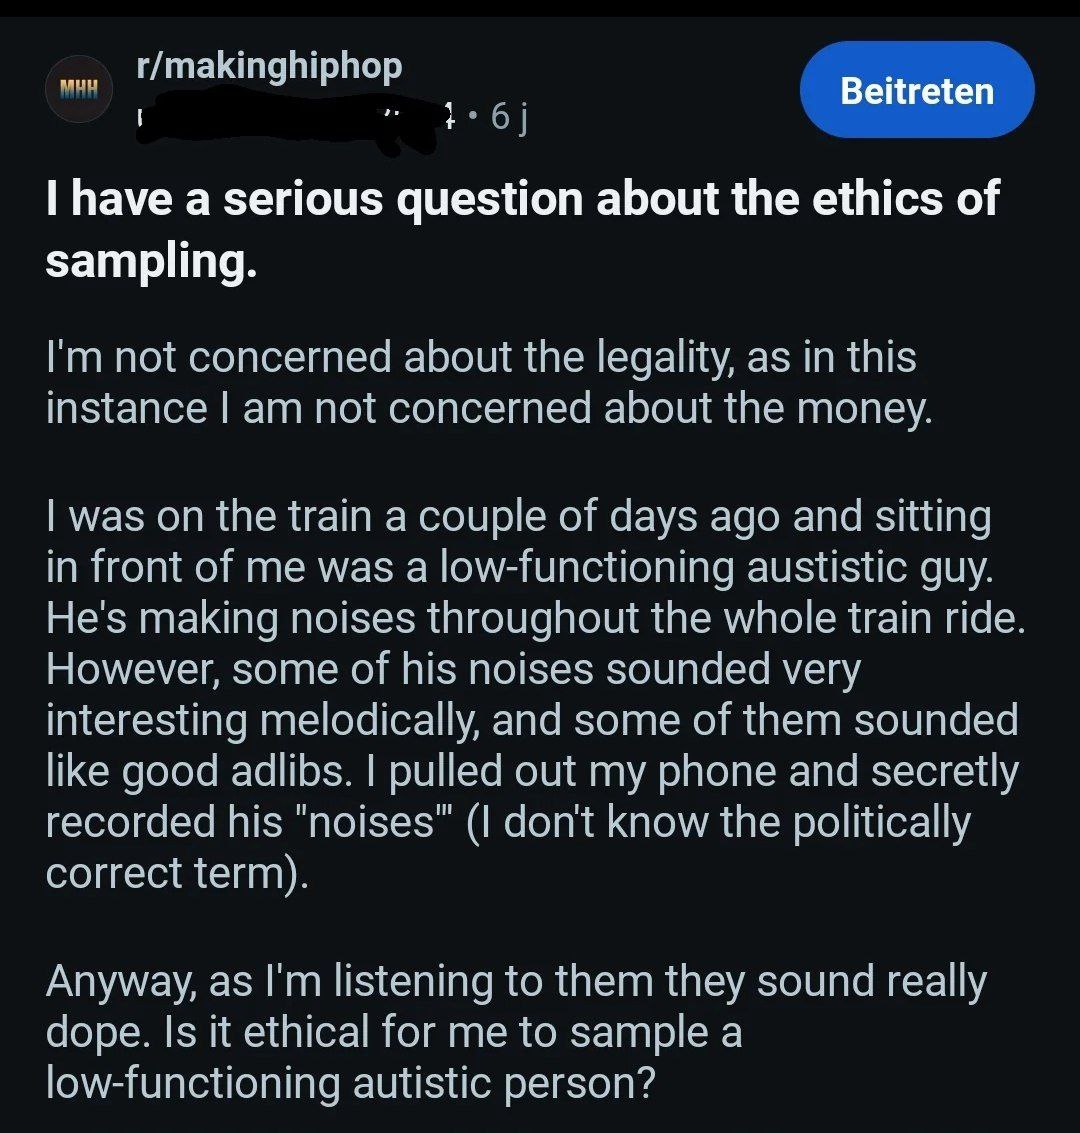1080x1133 pixels.
Task: Click the line starting "interesting melodically"
Action: [531, 720]
